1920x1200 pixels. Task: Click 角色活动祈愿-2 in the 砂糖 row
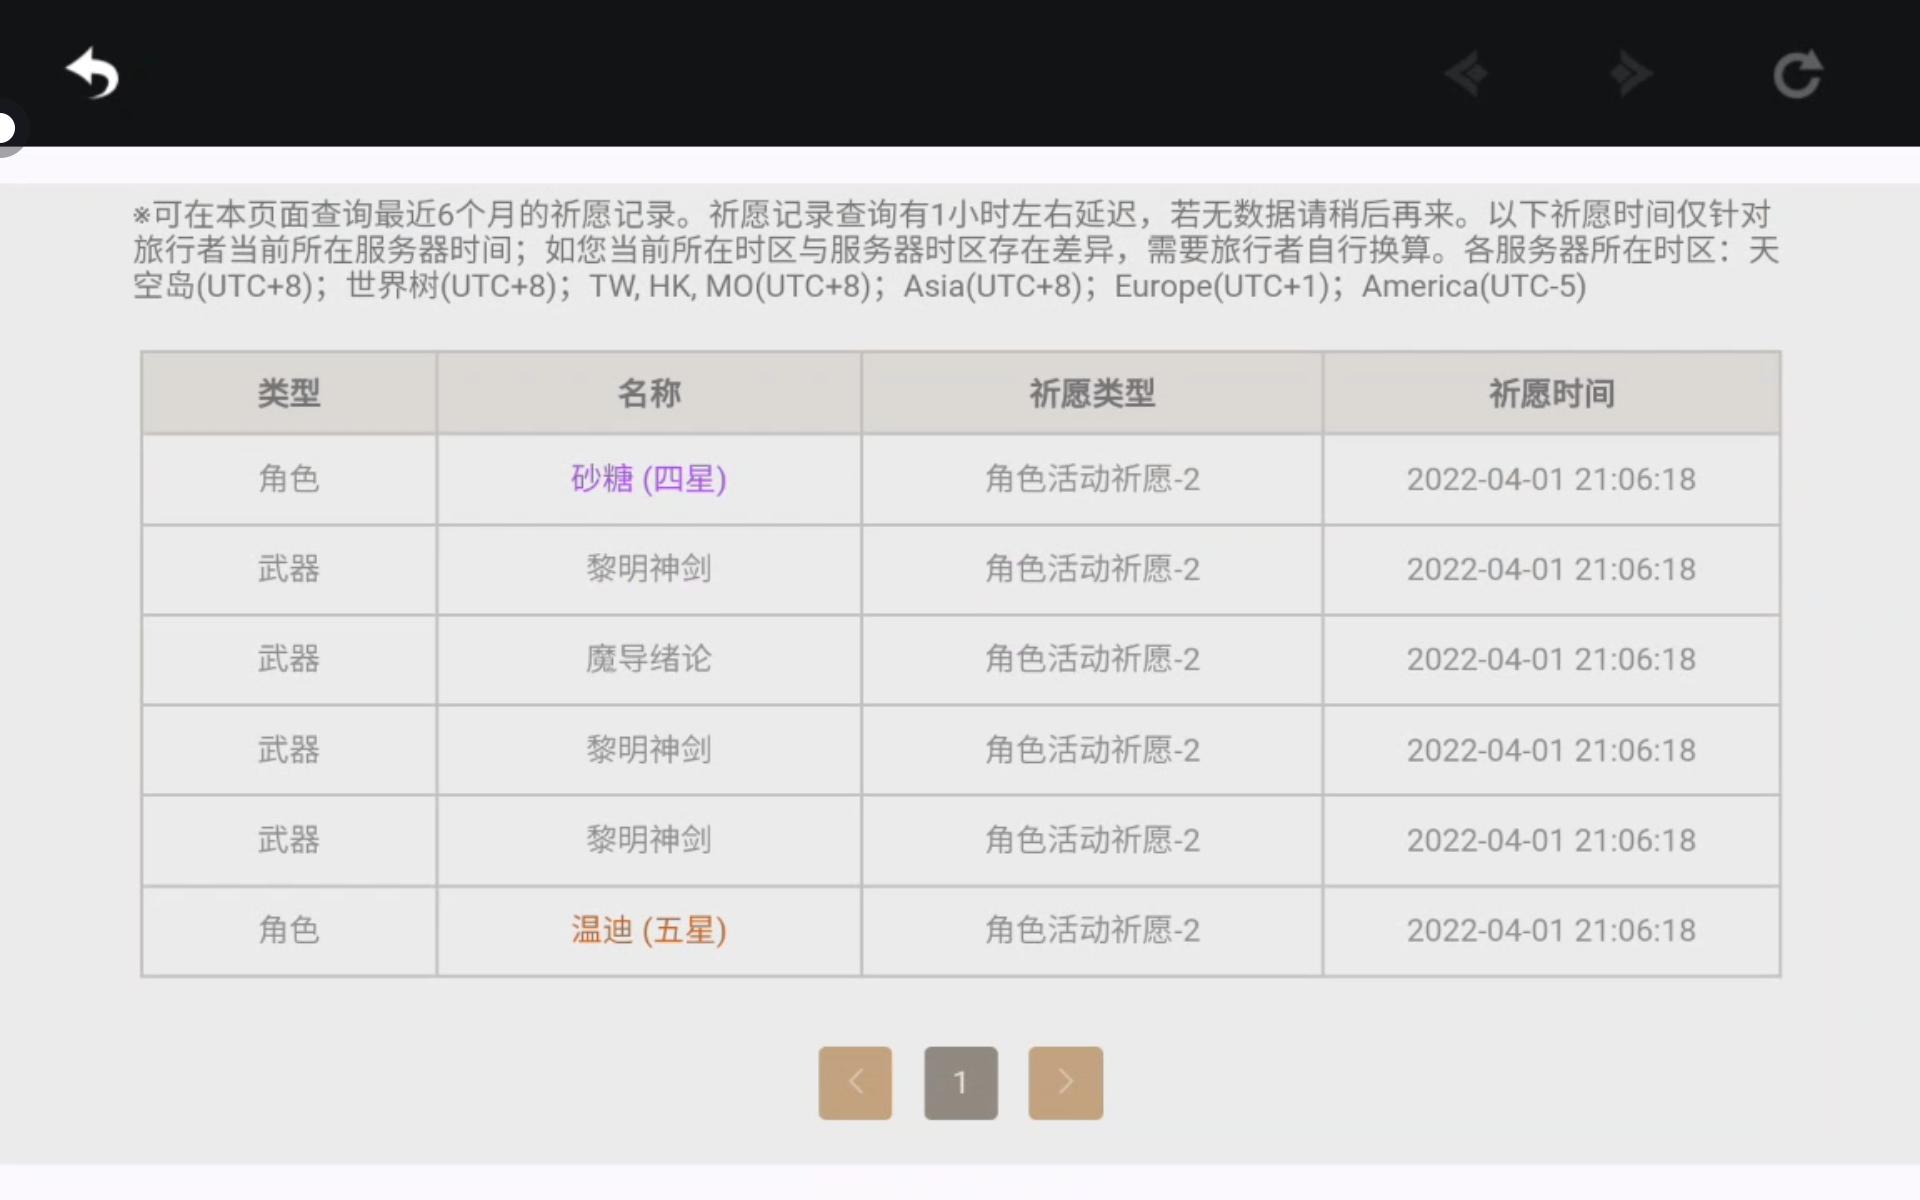pos(1091,479)
